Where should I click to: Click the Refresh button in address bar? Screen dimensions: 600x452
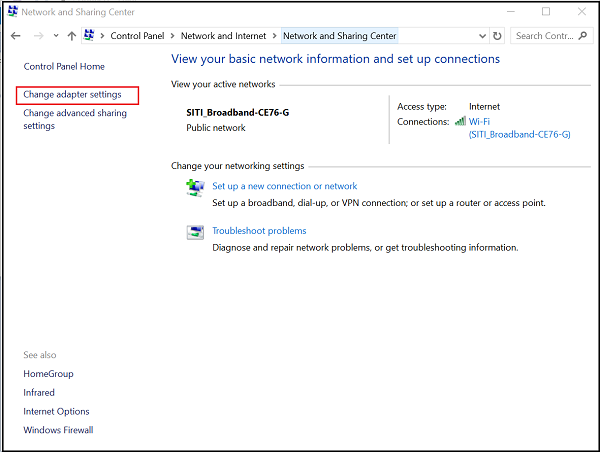coord(498,36)
